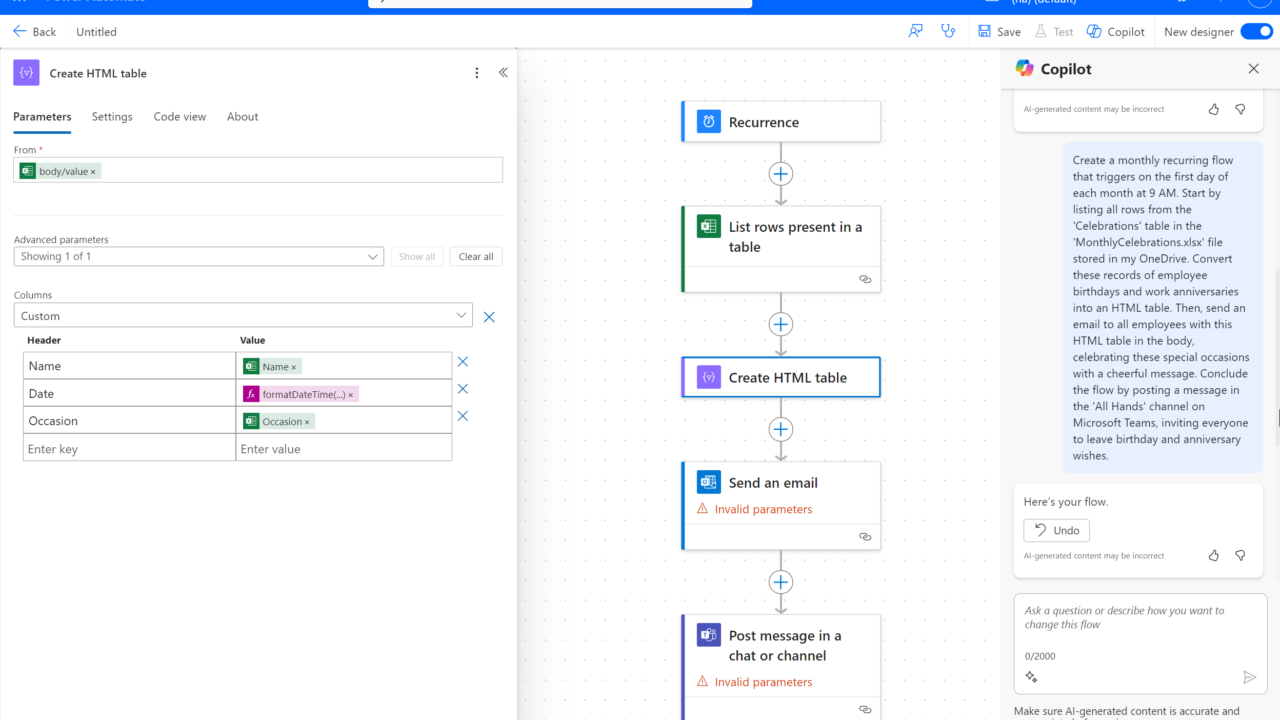Add a step below Send an email
The image size is (1280, 720).
(781, 582)
